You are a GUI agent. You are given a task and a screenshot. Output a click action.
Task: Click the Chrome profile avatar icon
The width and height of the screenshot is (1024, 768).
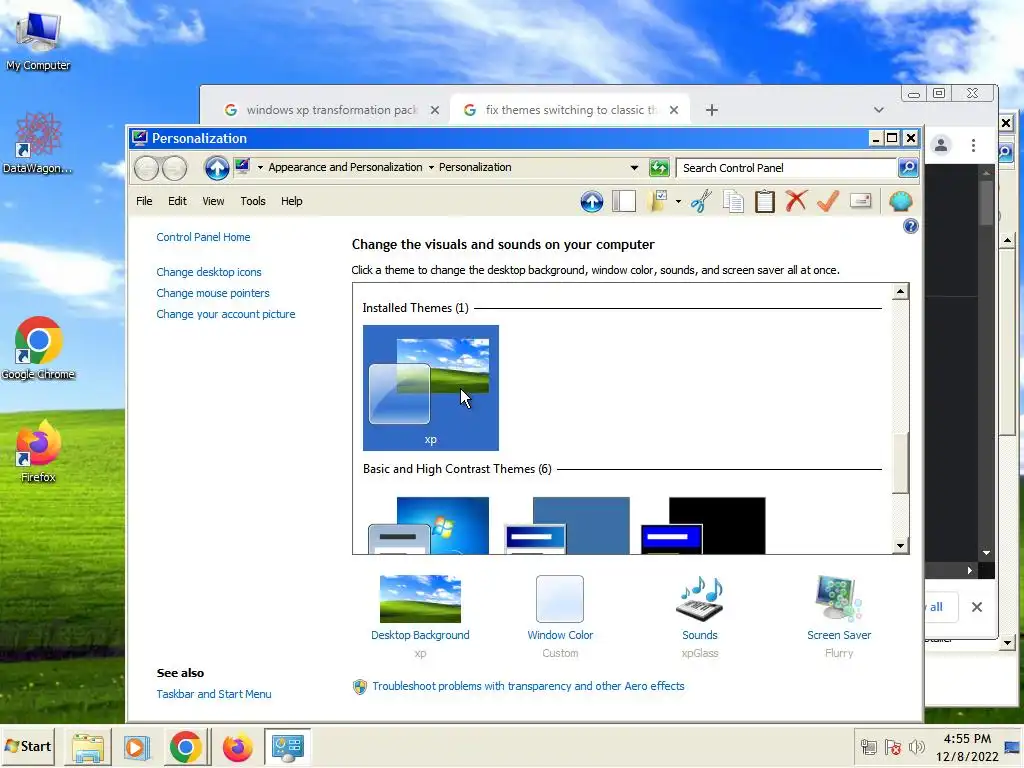click(x=940, y=145)
